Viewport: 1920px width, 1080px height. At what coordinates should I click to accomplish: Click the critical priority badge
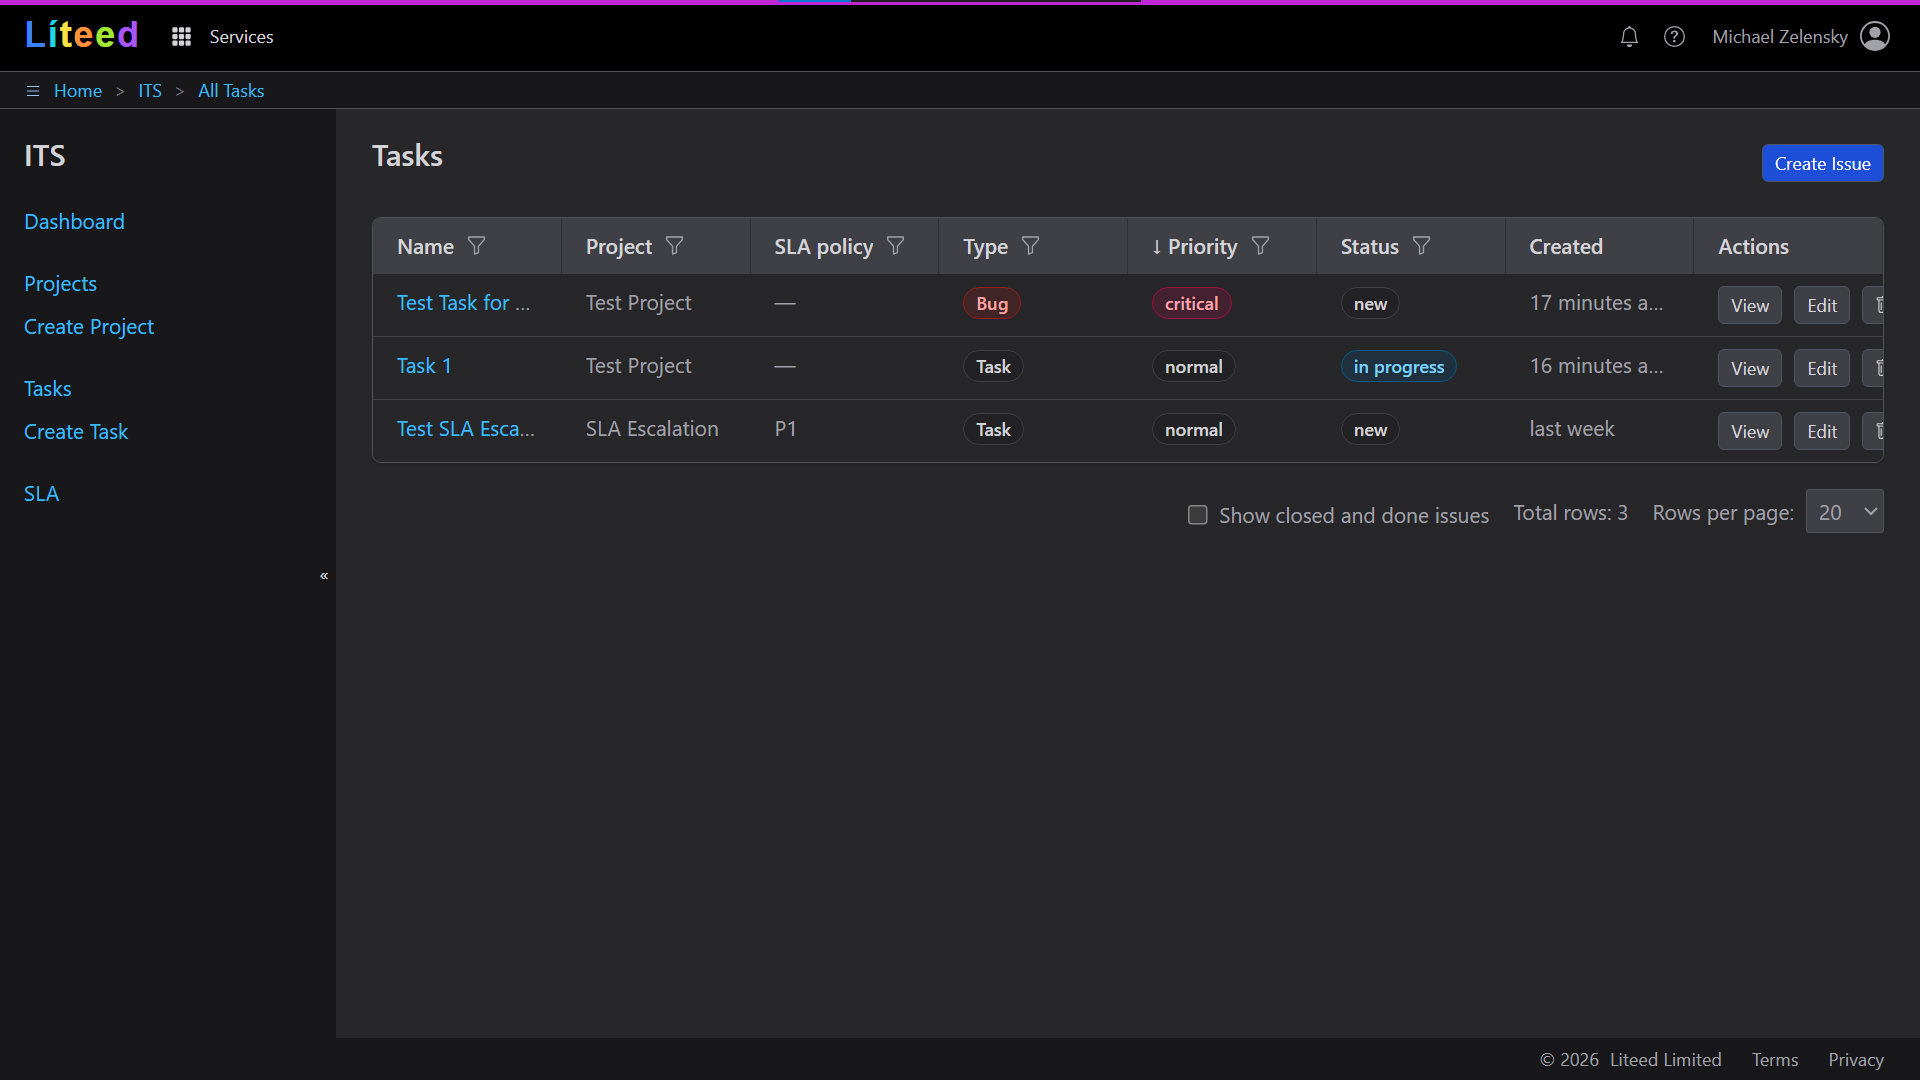1191,304
